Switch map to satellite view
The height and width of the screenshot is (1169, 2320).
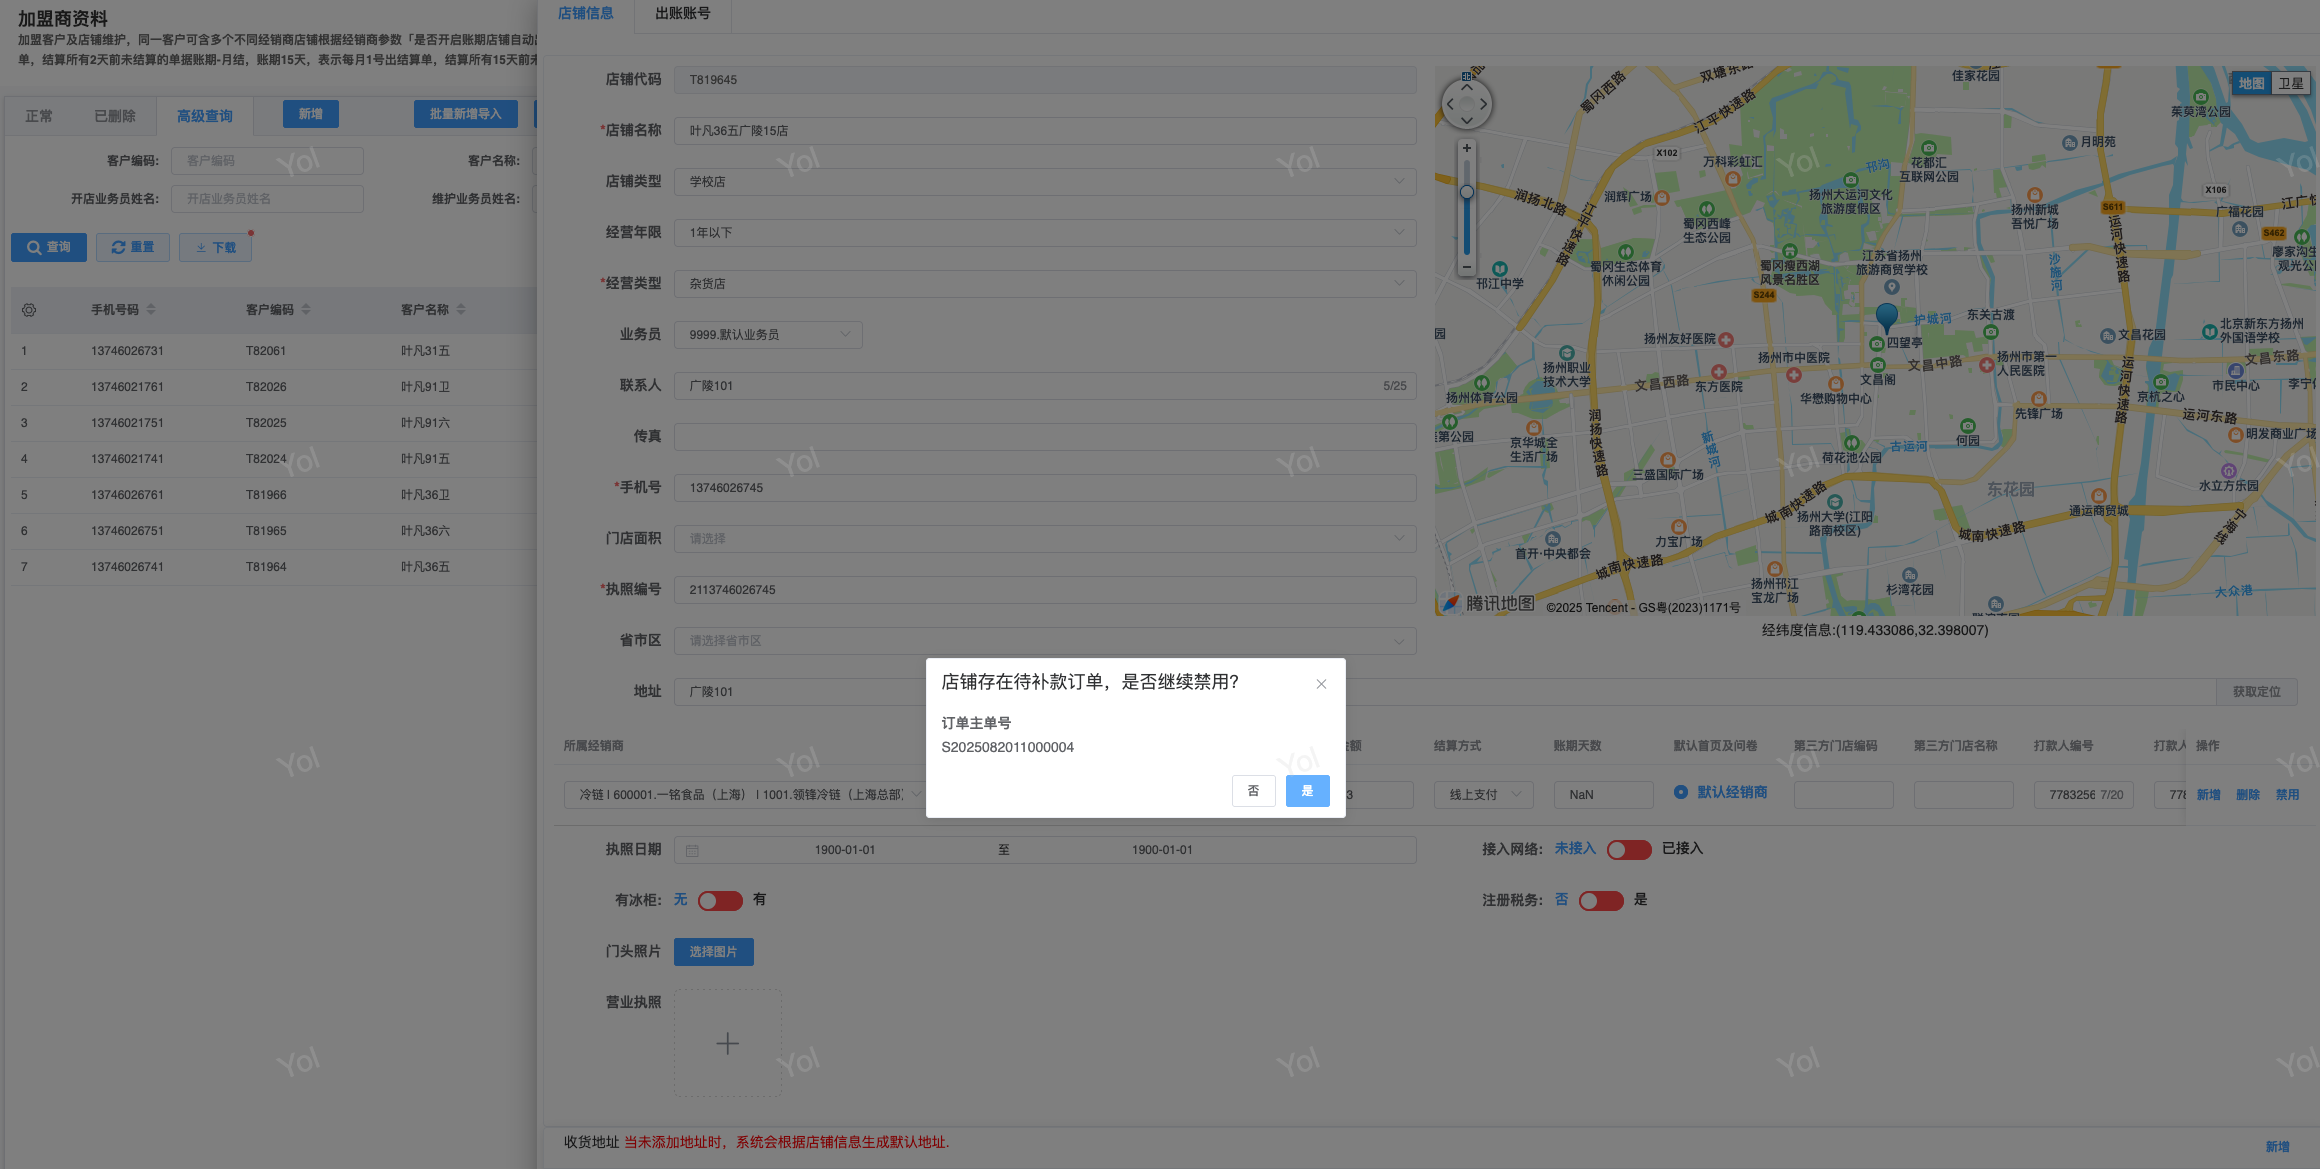(x=2290, y=84)
